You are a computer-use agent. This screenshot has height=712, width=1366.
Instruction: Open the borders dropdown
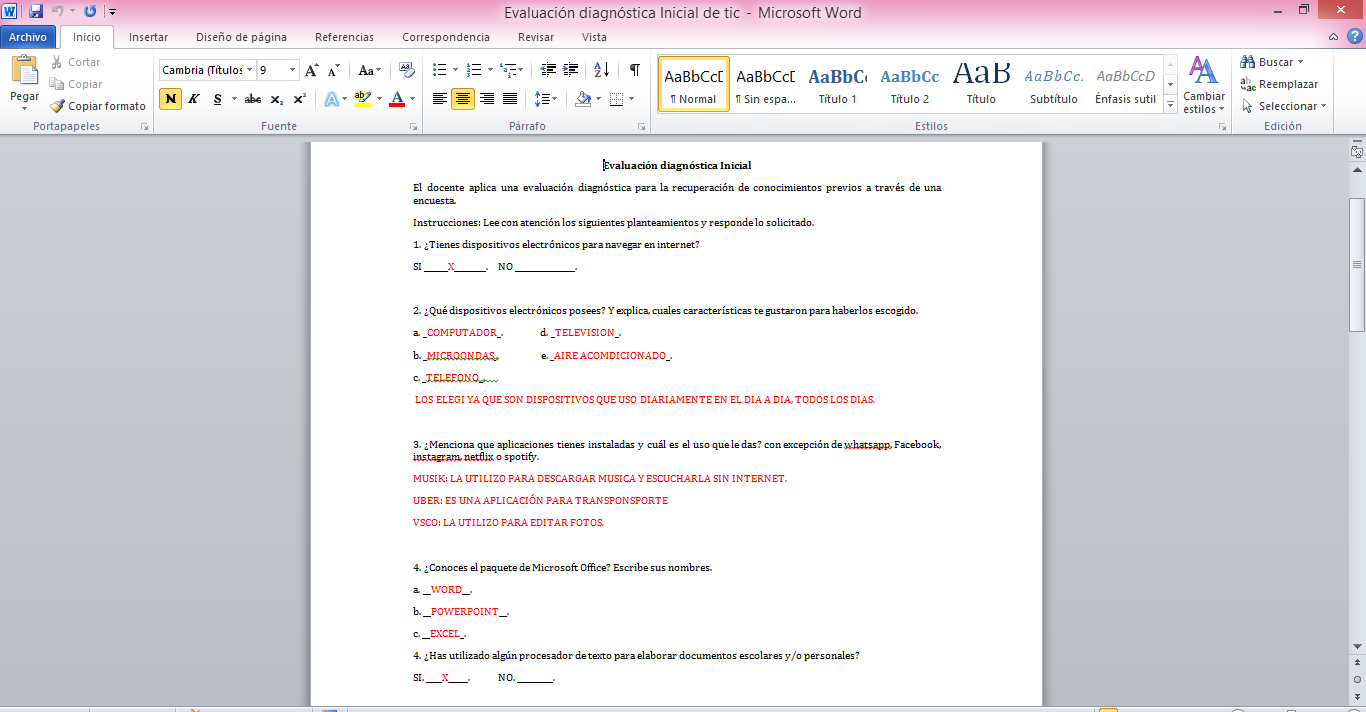point(631,99)
